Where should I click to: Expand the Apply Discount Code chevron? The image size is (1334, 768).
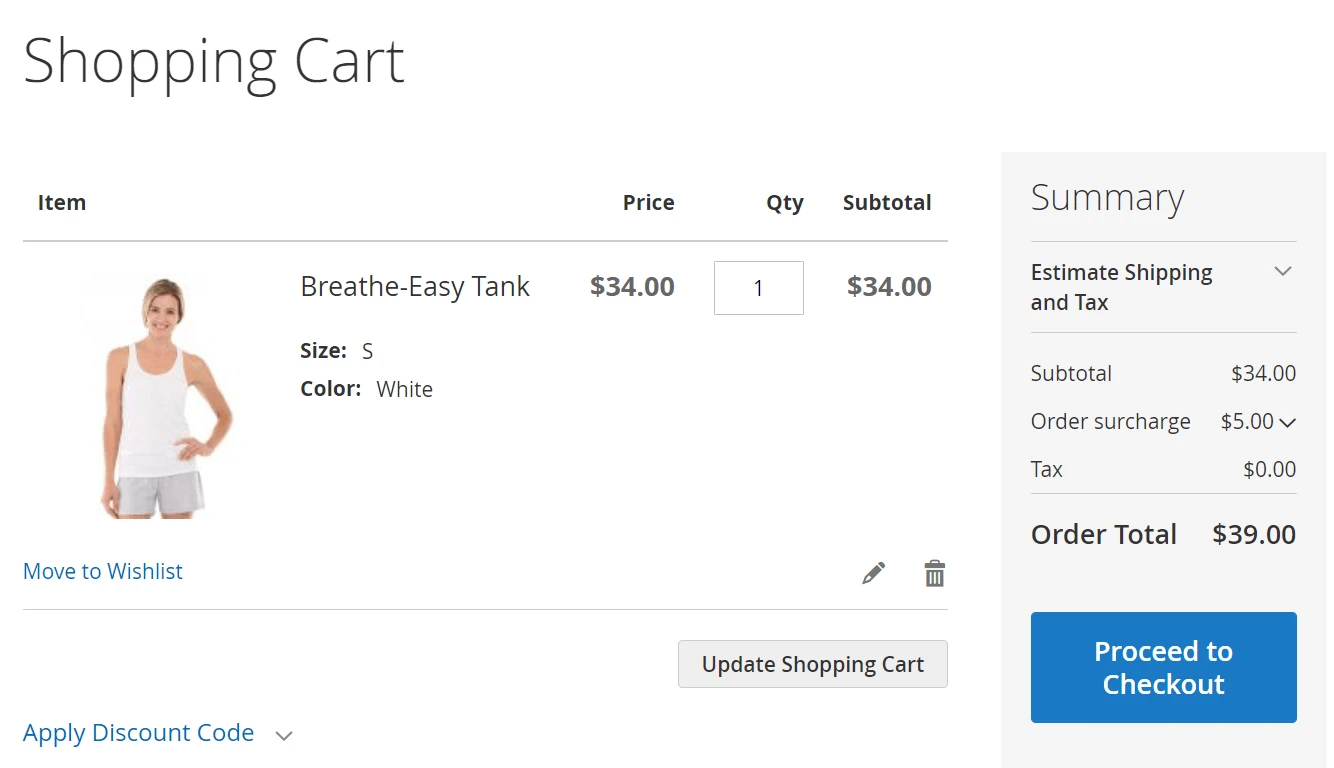(x=284, y=736)
